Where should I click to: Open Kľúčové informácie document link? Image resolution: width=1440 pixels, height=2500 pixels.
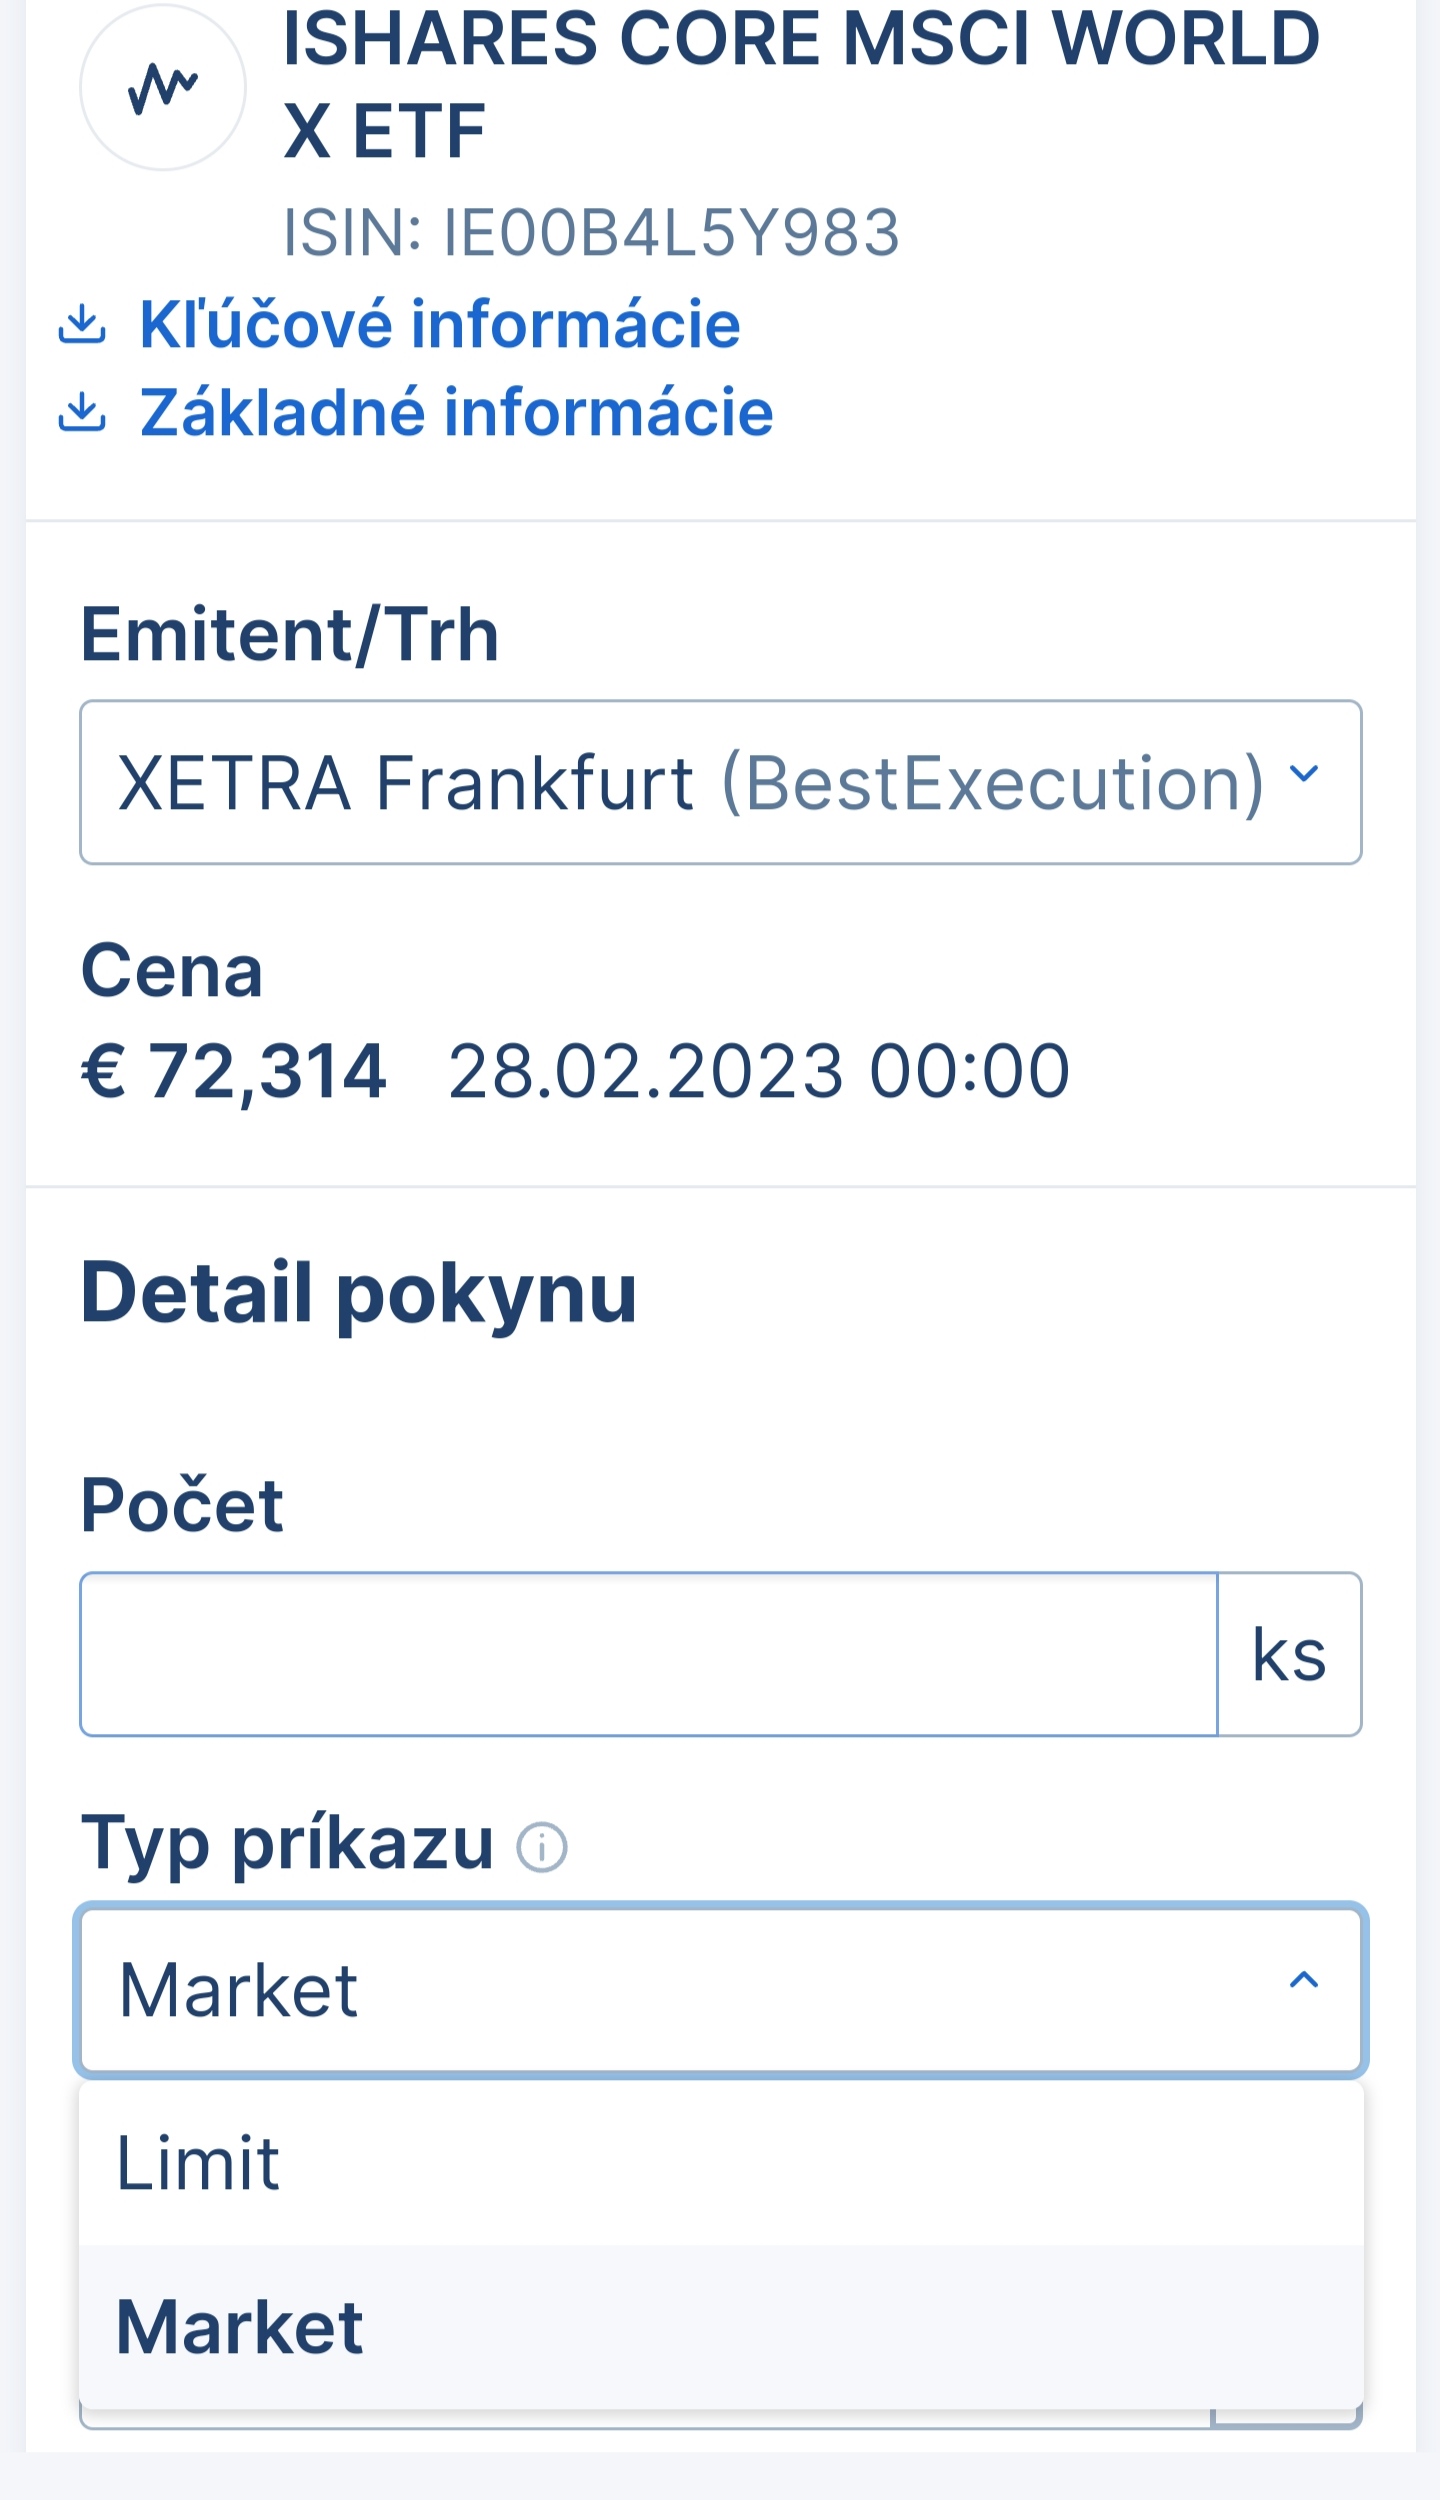point(440,324)
